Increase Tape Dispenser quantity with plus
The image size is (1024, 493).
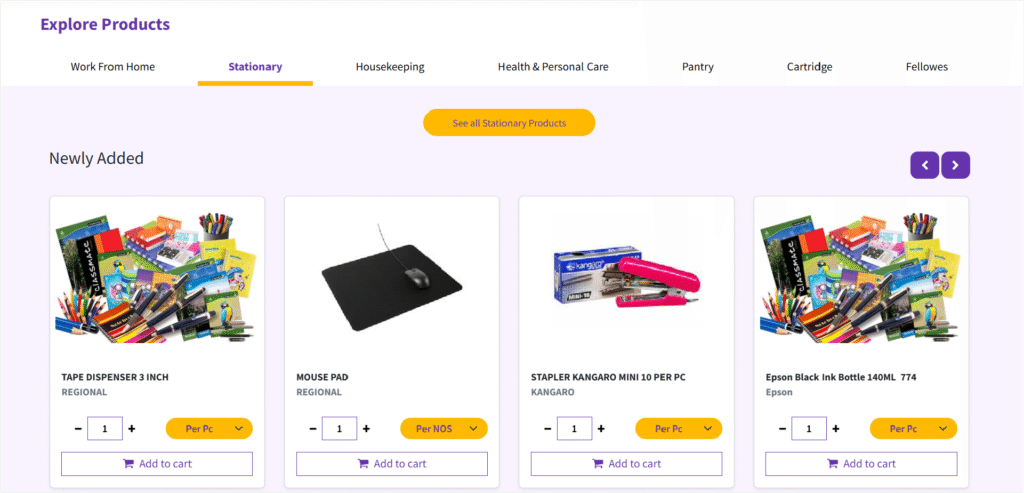(x=132, y=429)
